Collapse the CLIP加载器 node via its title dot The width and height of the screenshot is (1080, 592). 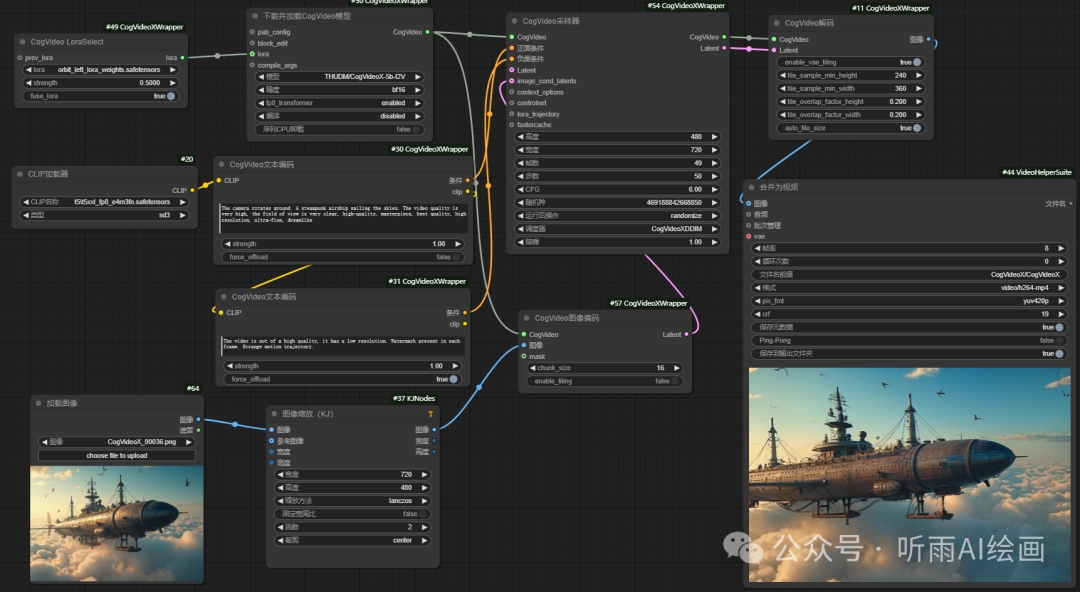pos(20,174)
